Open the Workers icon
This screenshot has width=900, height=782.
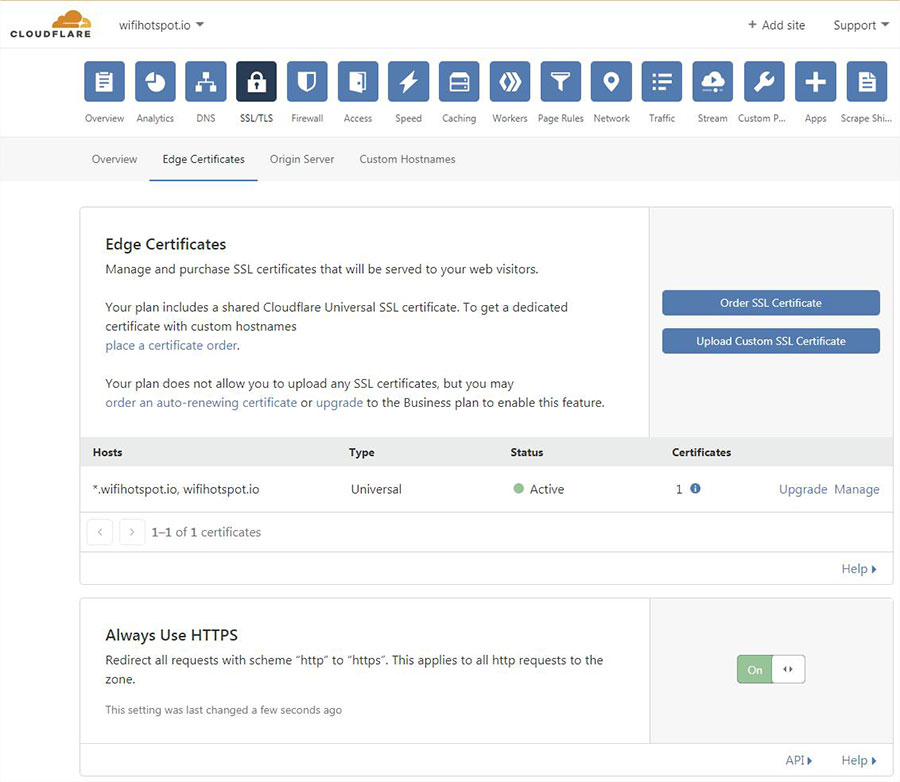click(510, 82)
